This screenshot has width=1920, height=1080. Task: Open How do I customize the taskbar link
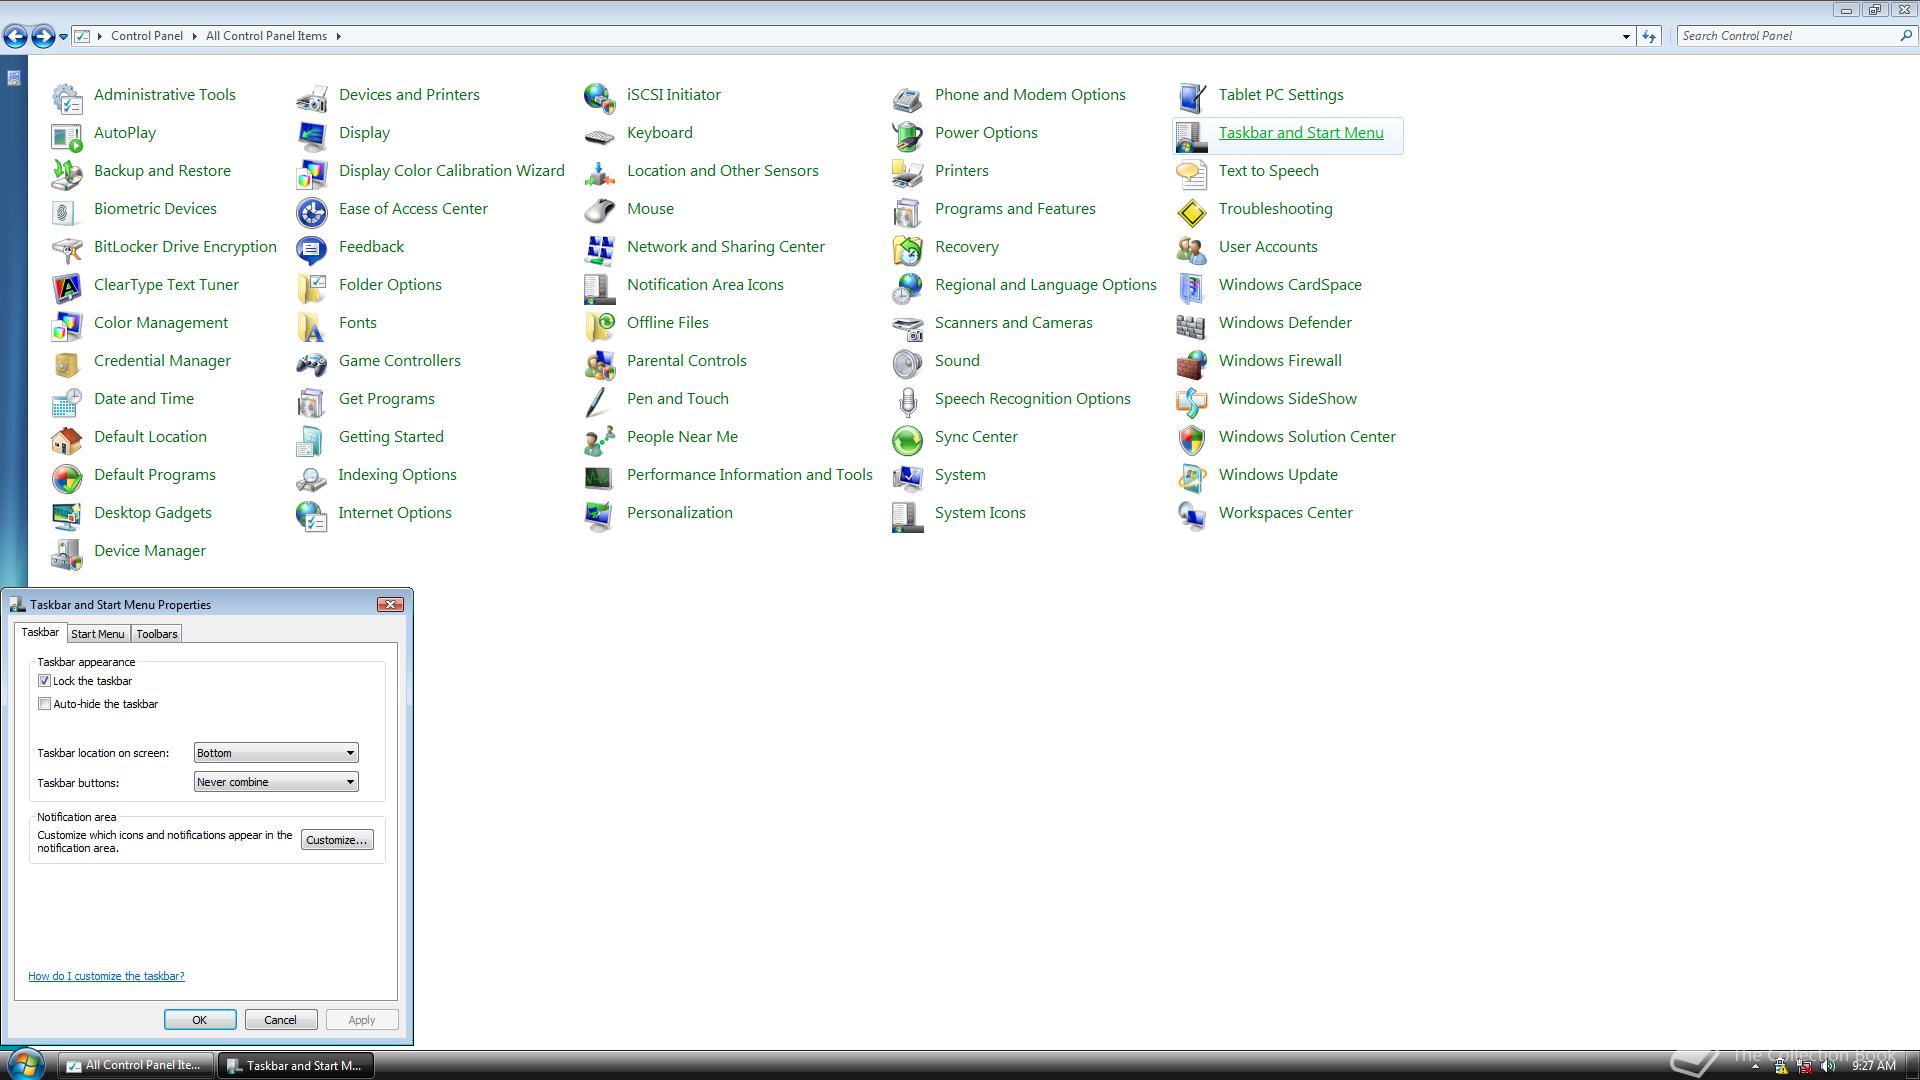click(x=106, y=976)
